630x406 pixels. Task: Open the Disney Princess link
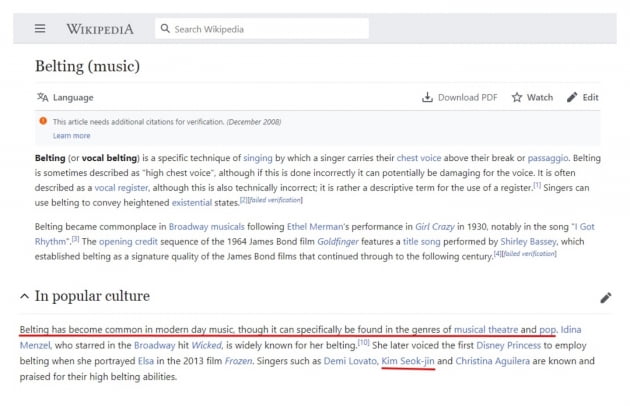508,345
